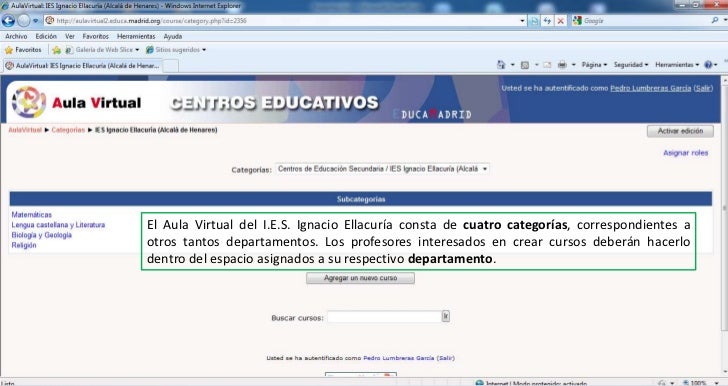Stop loading with the red X icon
Viewport: 728px width, 386px height.
point(560,21)
